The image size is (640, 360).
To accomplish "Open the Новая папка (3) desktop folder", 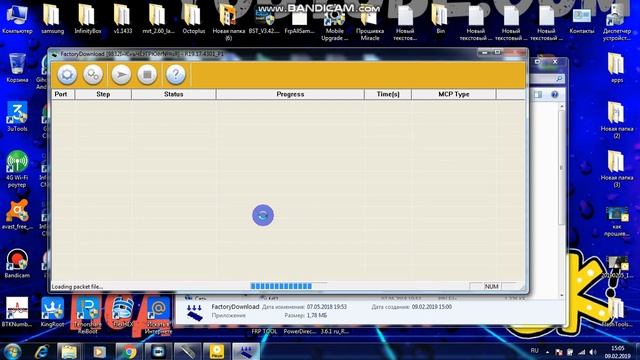I will 617,169.
